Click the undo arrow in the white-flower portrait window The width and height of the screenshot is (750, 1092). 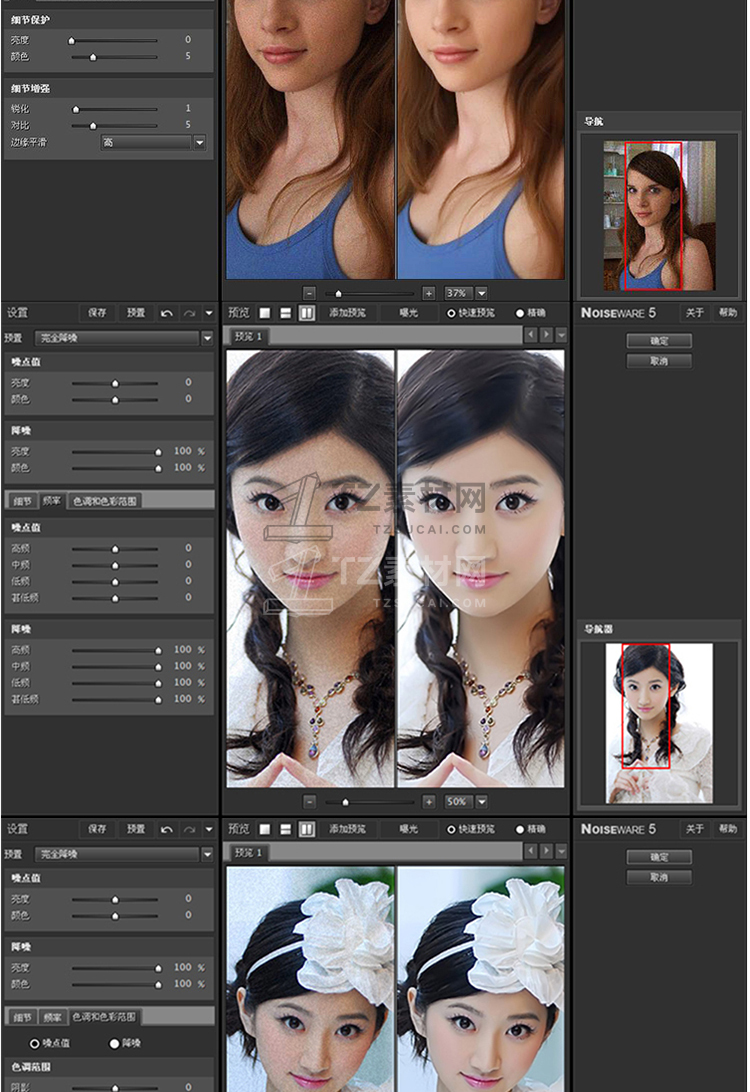pyautogui.click(x=166, y=829)
